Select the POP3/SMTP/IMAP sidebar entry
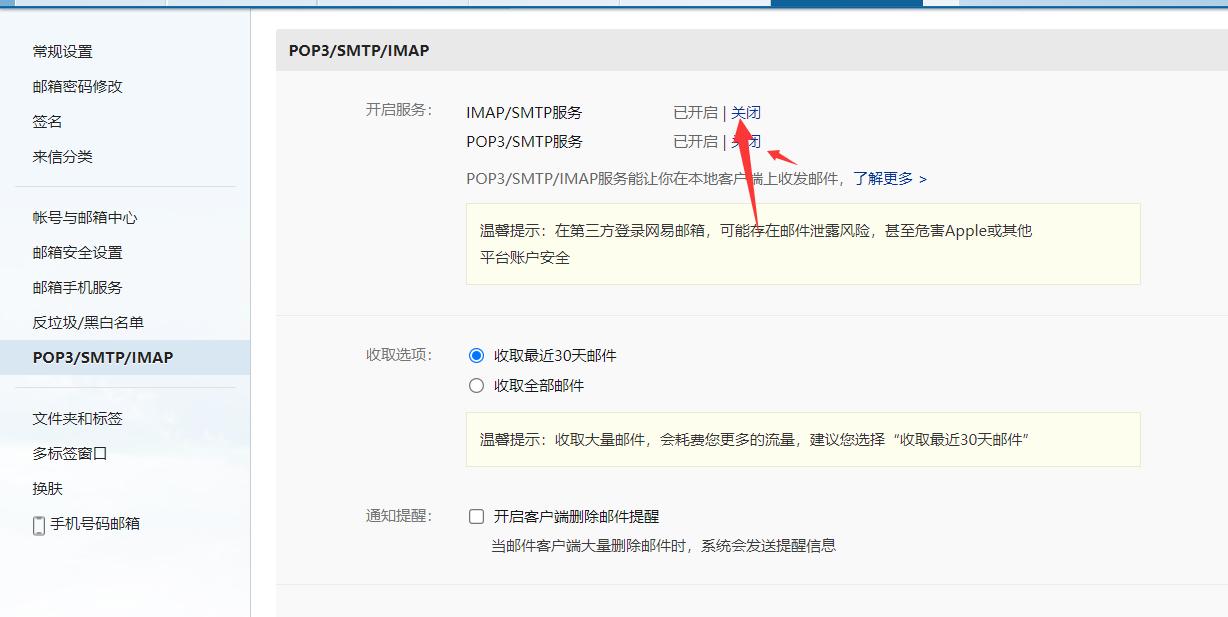This screenshot has height=617, width=1228. click(x=102, y=356)
